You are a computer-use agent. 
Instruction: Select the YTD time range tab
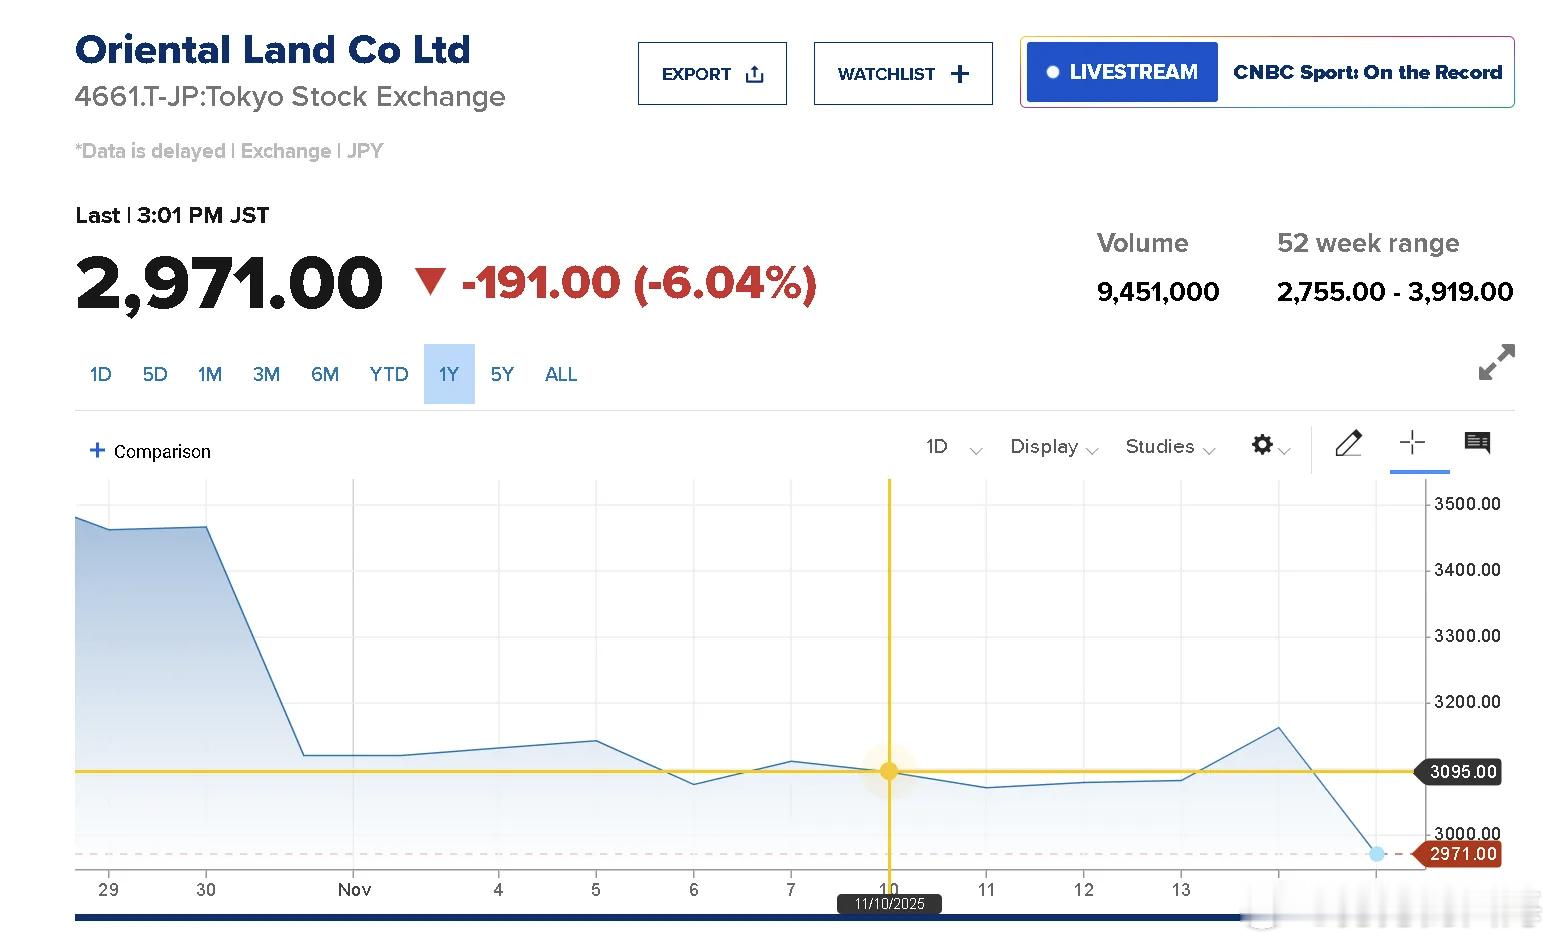click(389, 374)
